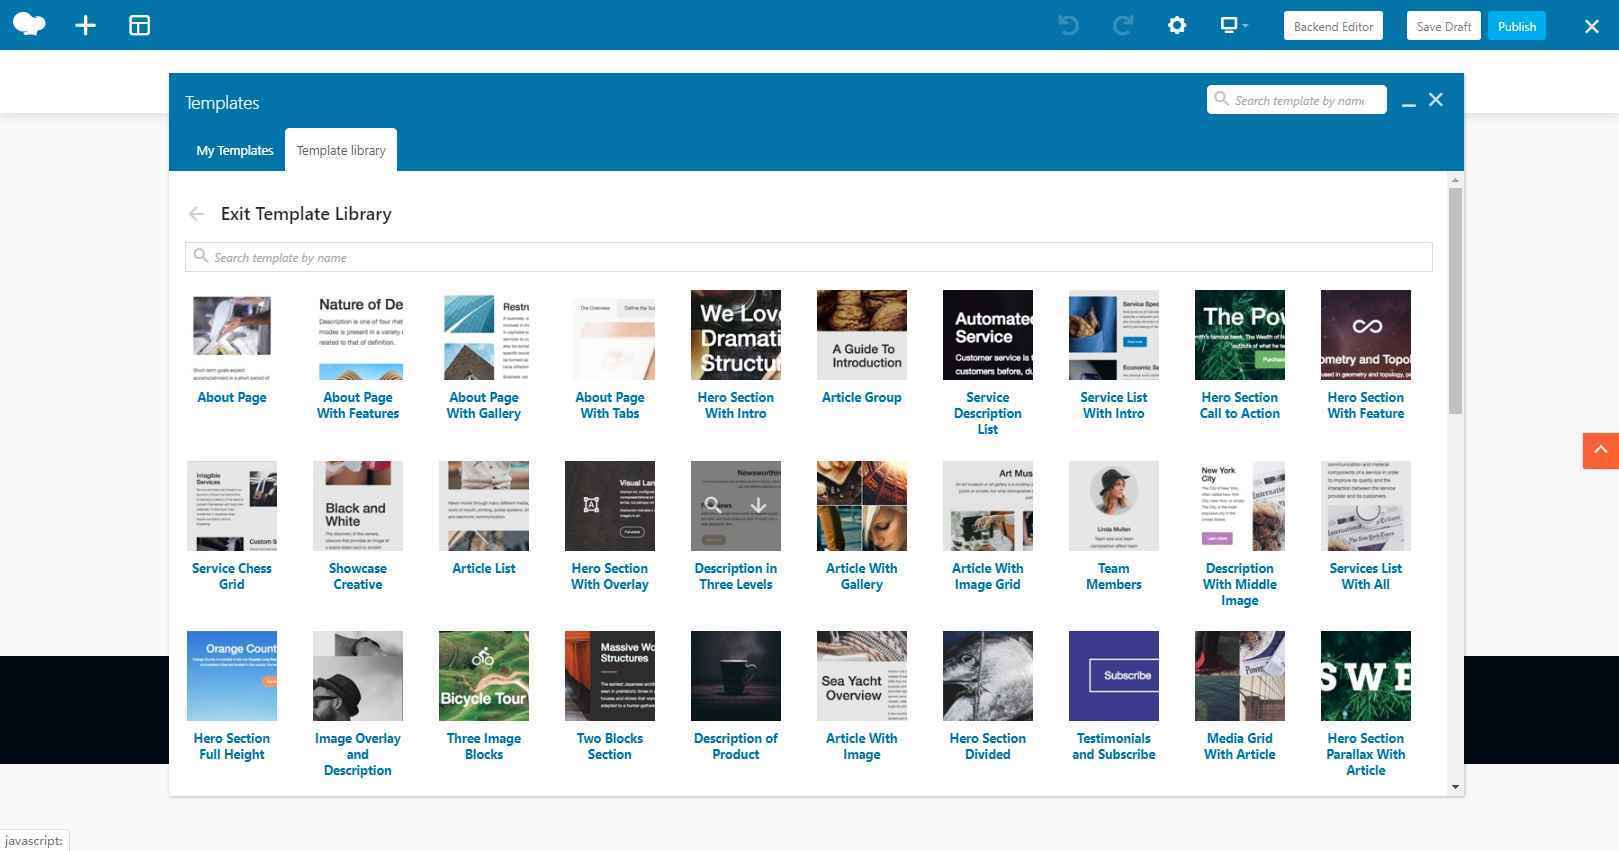Click magnifier icon on Description in Three Levels
The width and height of the screenshot is (1619, 851).
(x=713, y=505)
